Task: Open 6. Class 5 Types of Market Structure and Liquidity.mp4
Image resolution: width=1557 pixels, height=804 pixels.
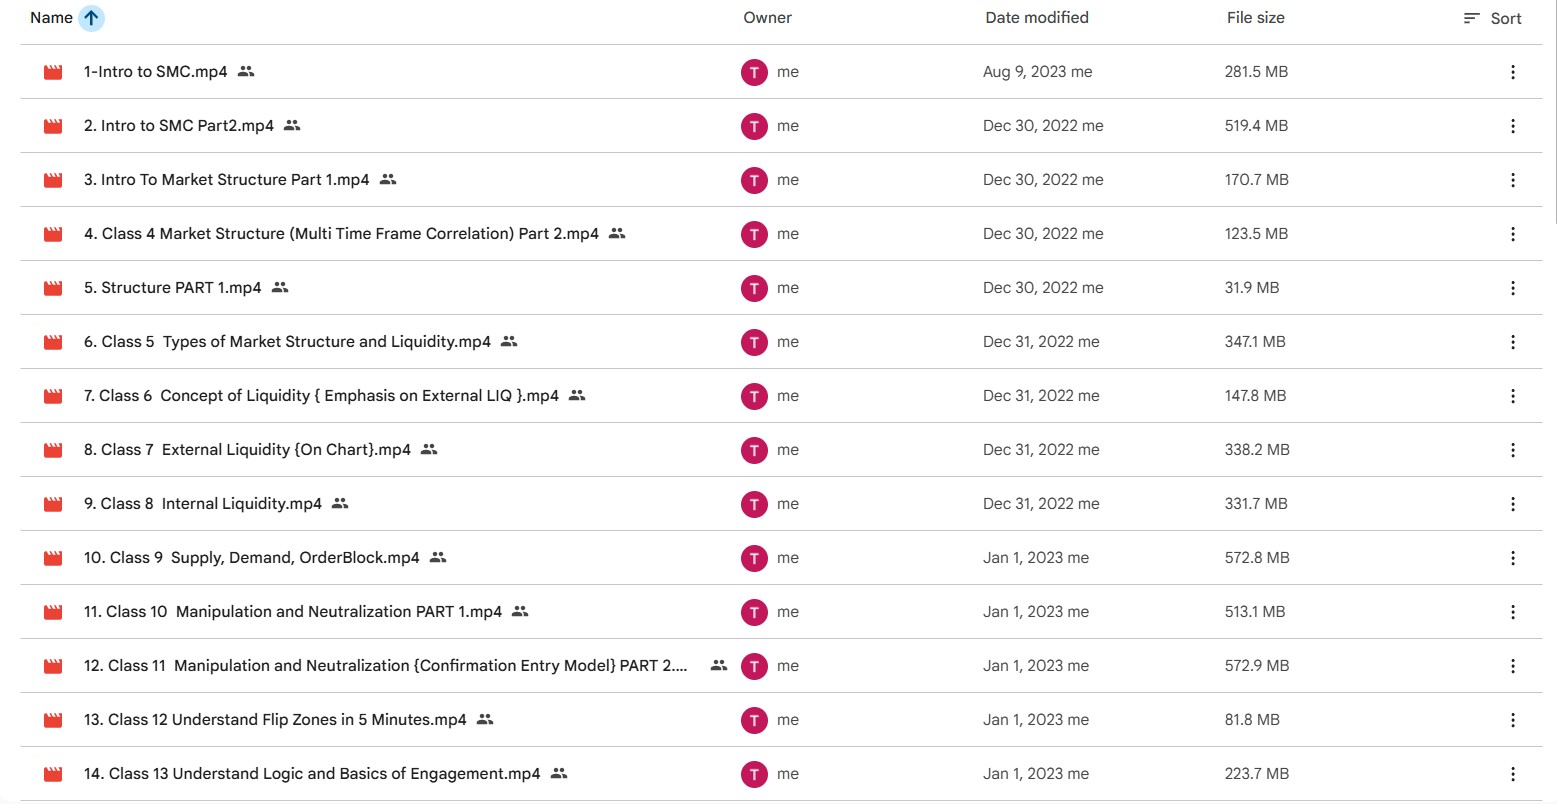Action: tap(287, 342)
